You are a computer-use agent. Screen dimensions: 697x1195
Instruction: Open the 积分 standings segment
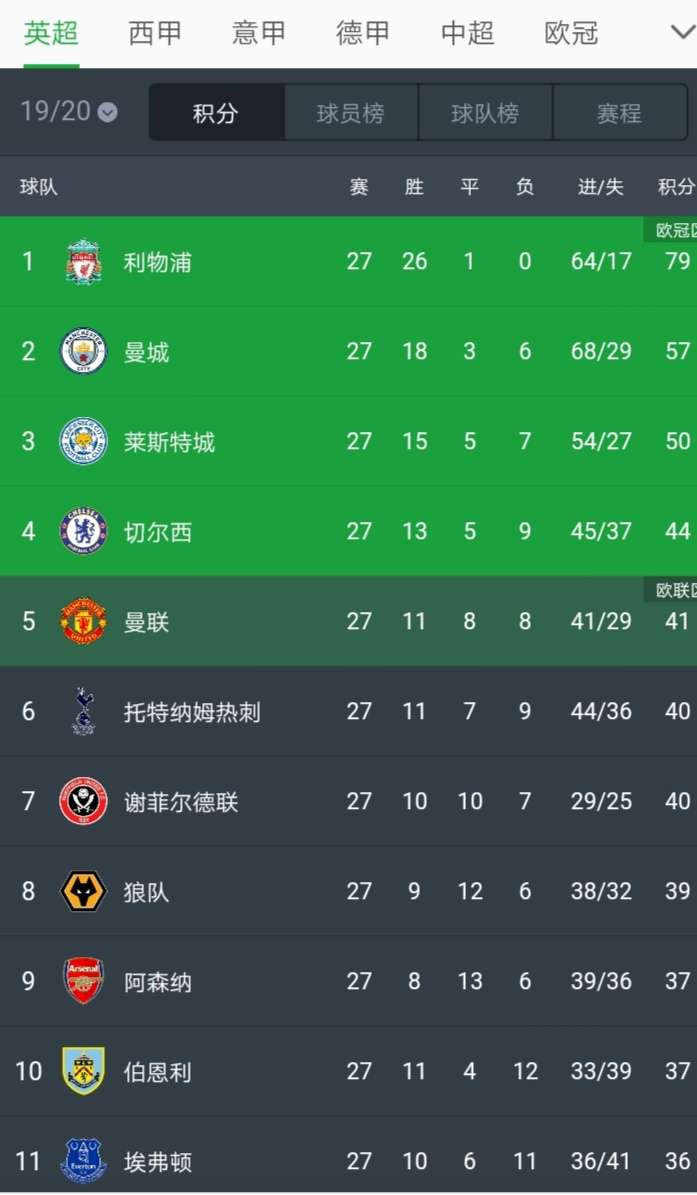pos(216,113)
